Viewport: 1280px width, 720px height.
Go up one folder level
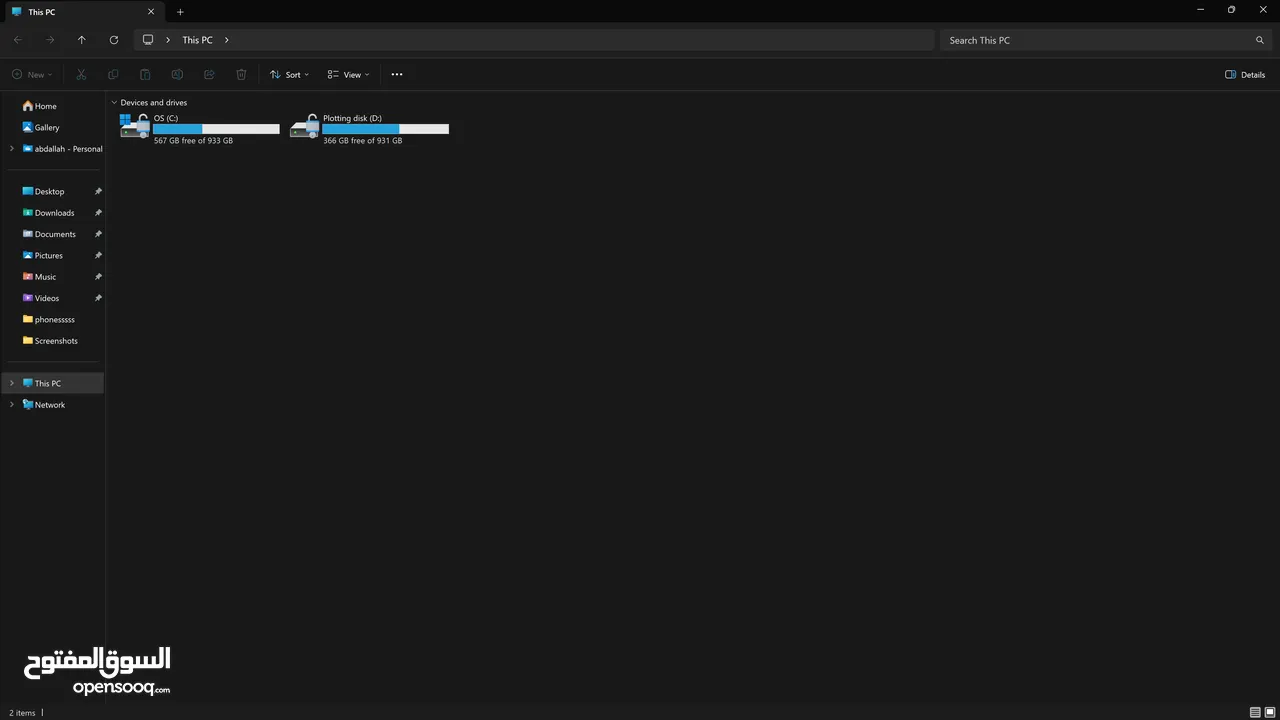point(82,40)
